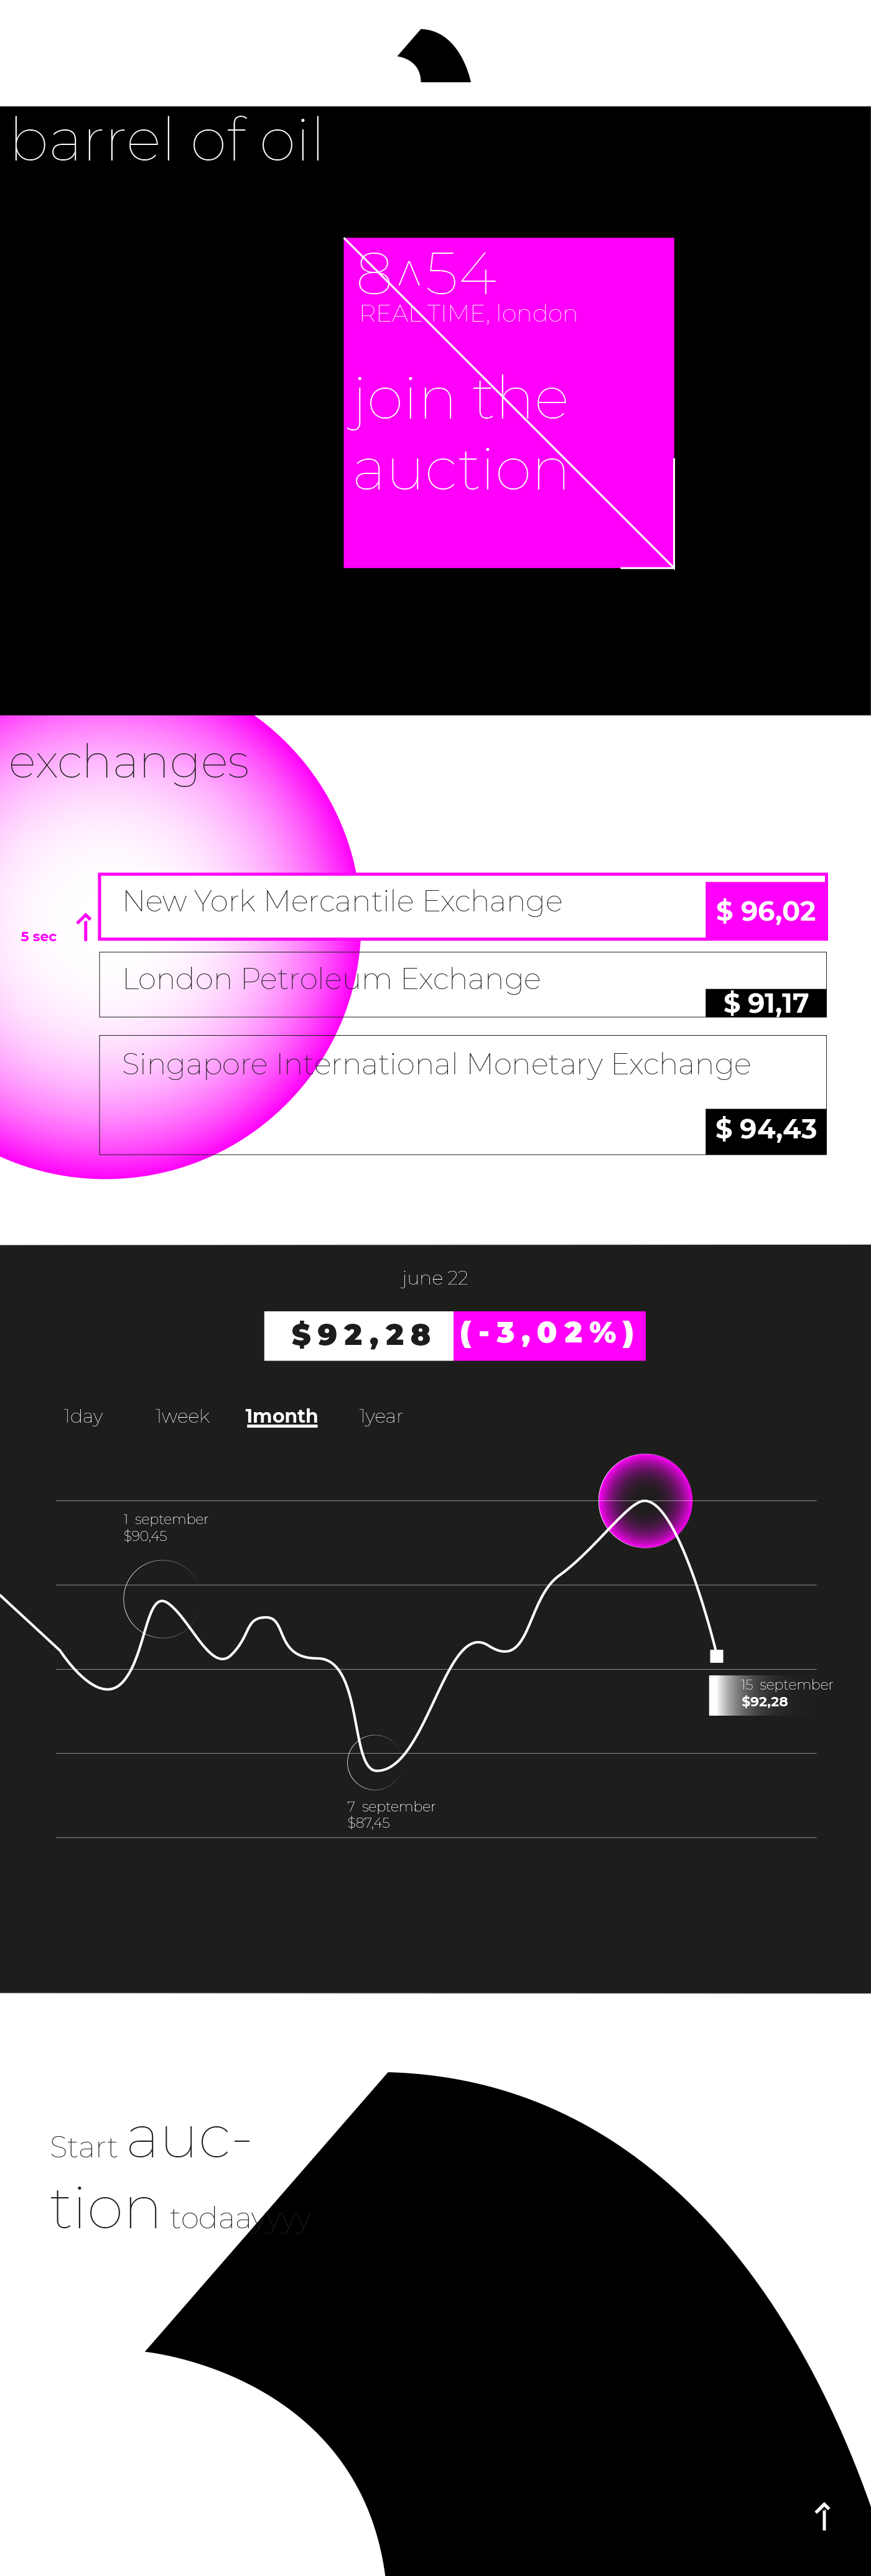
Task: Click the $ 96,02 magenta price tag
Action: click(765, 910)
